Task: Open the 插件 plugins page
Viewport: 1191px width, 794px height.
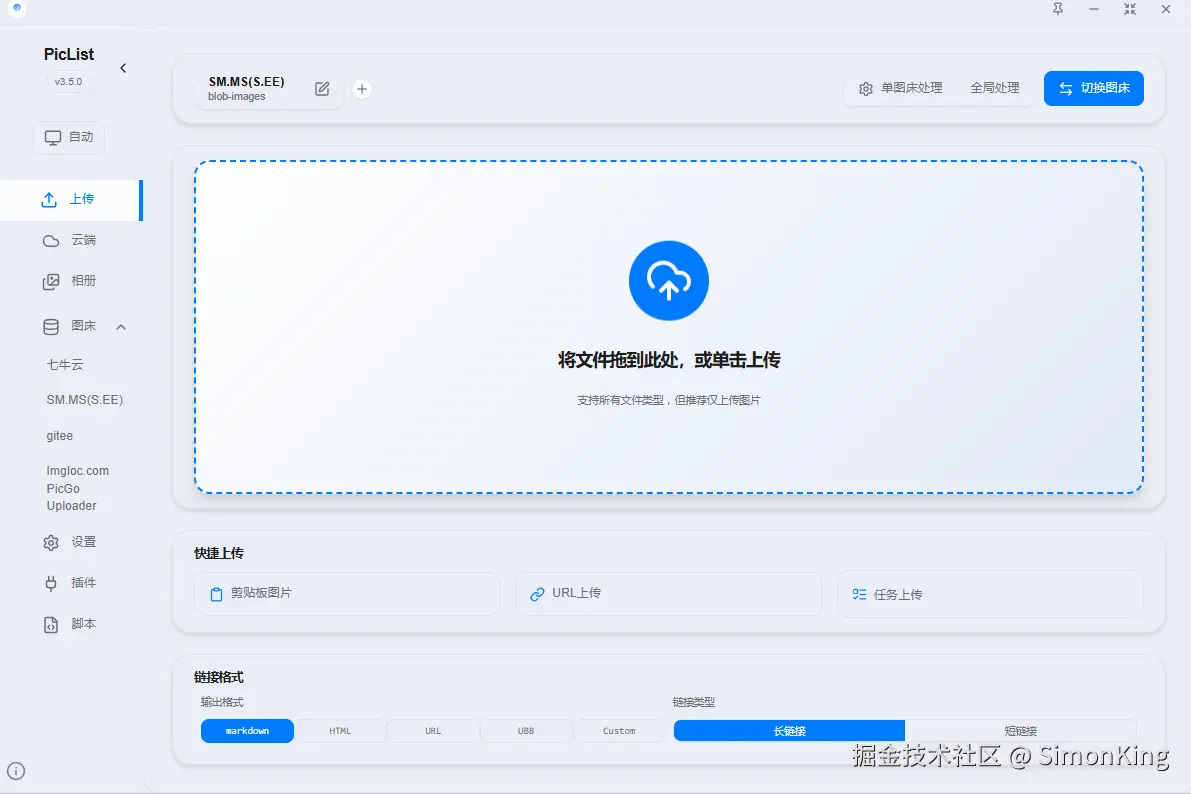Action: 71,583
